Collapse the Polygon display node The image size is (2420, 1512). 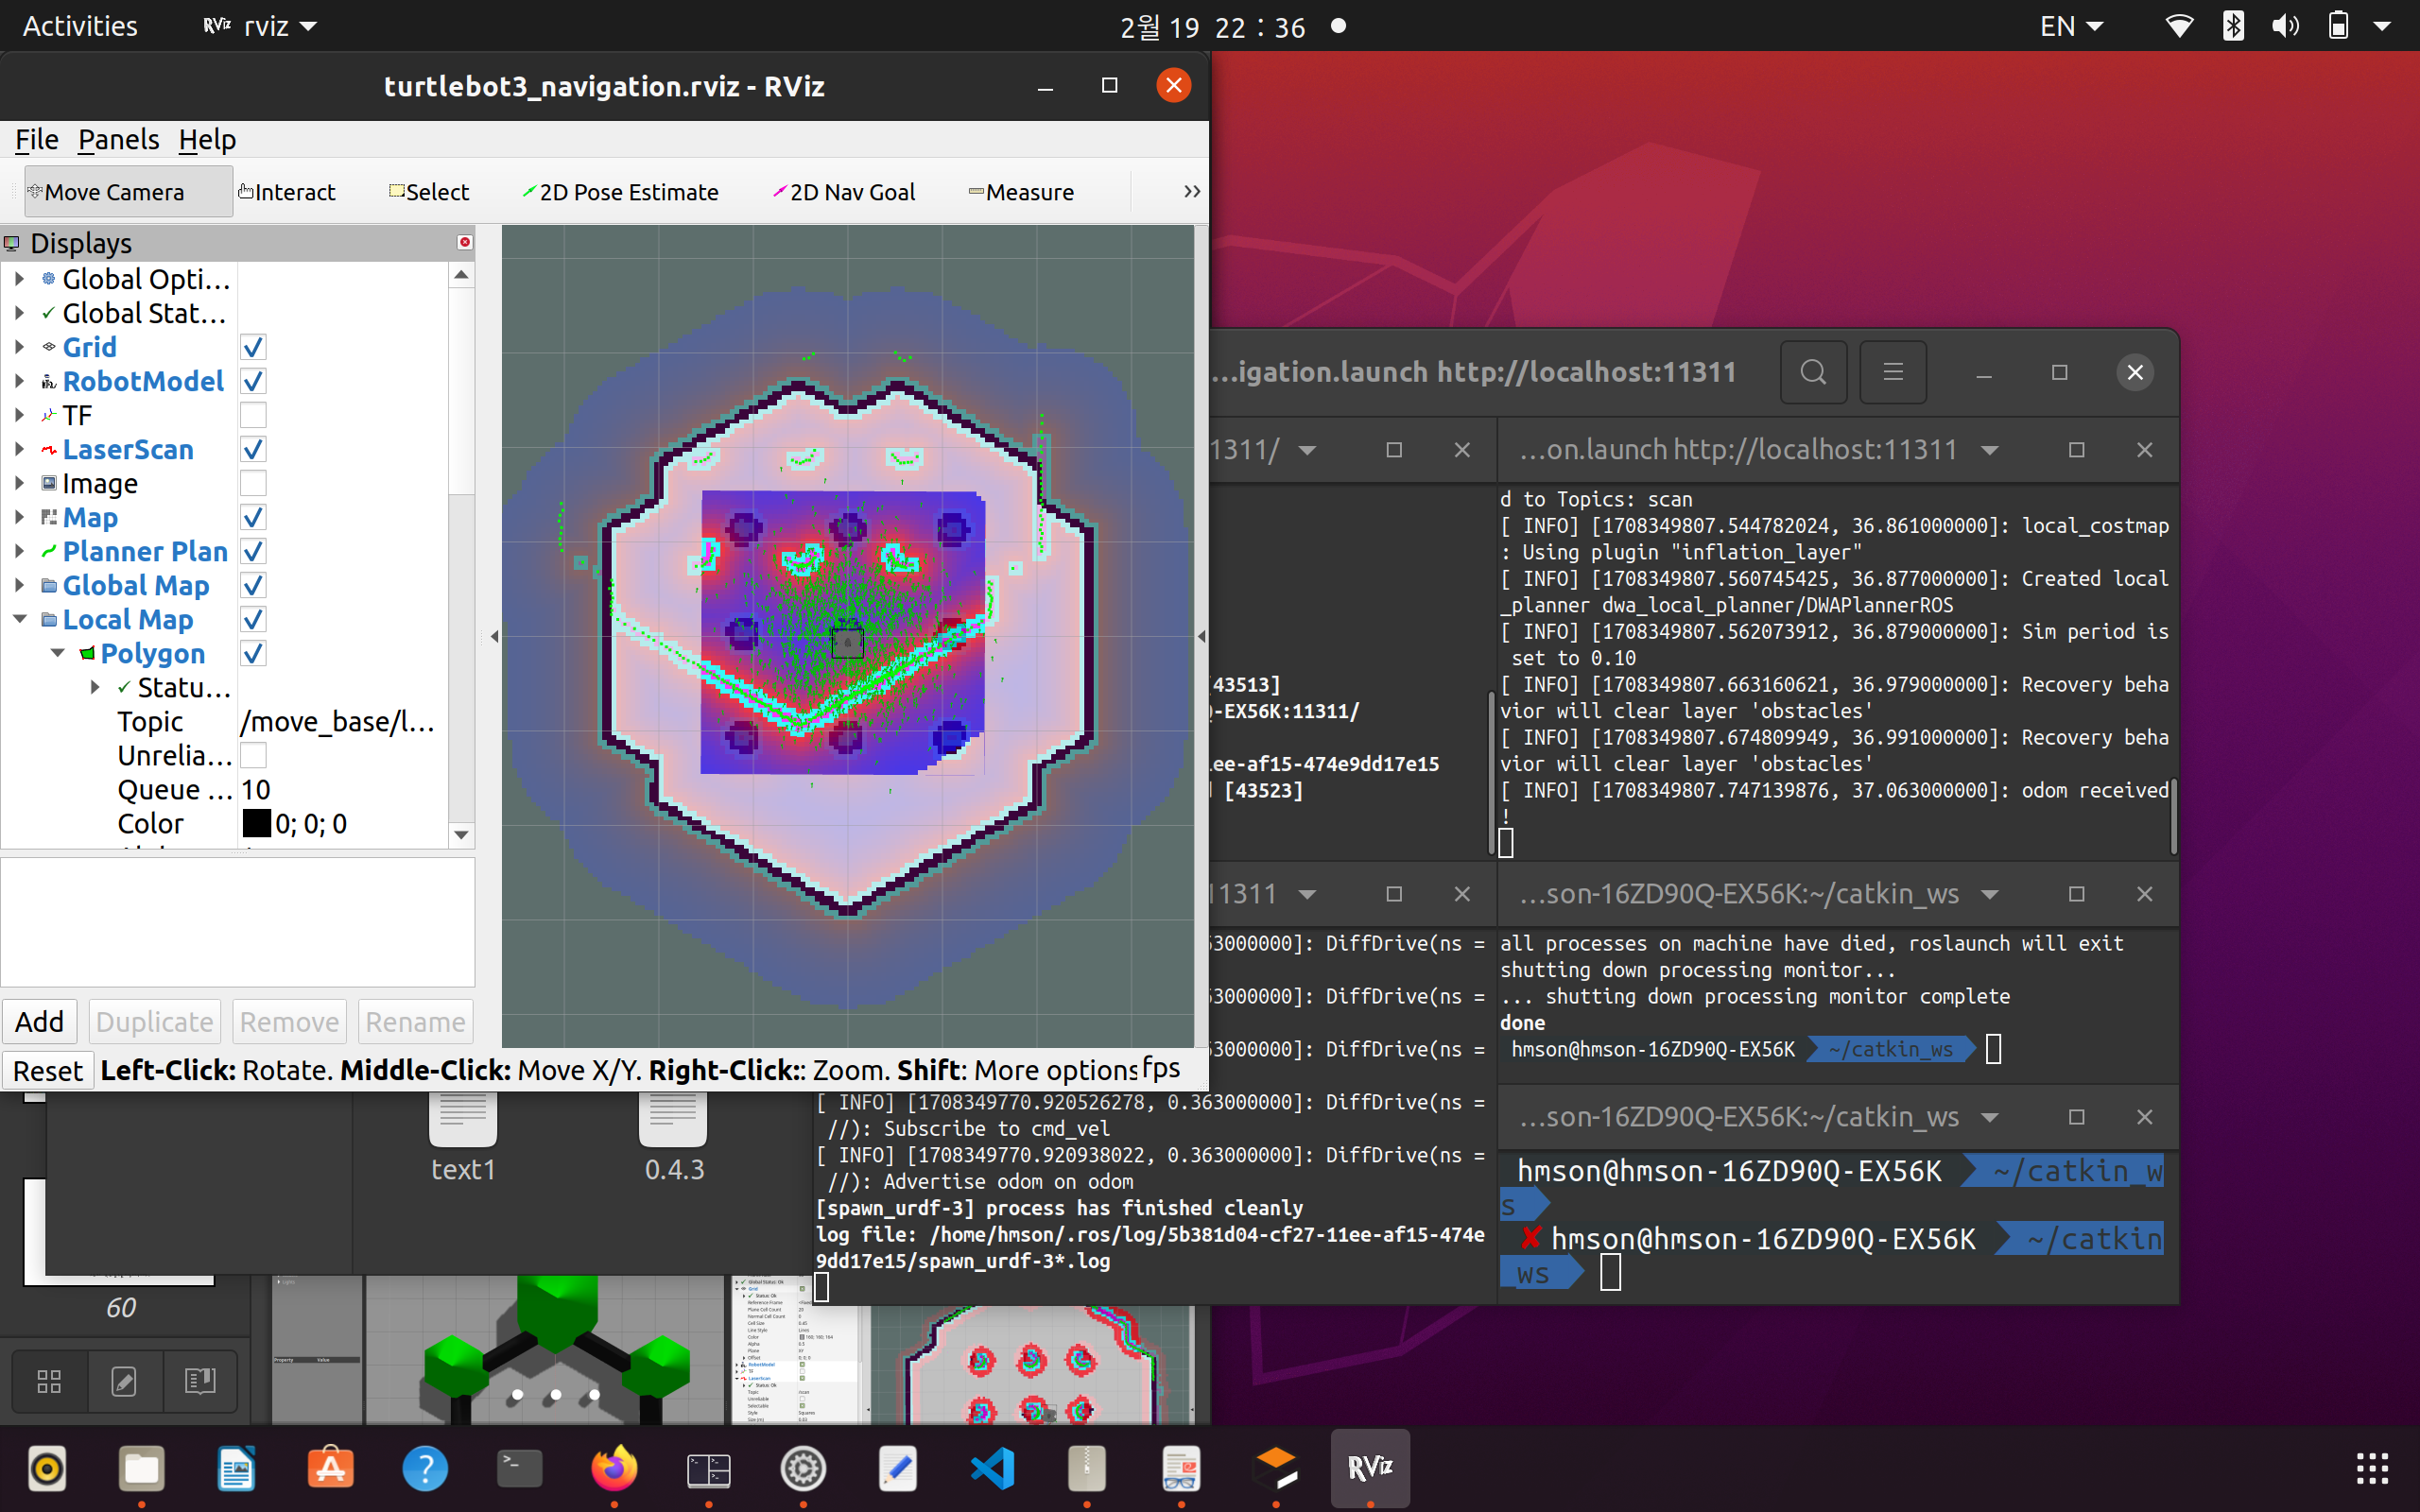(58, 653)
